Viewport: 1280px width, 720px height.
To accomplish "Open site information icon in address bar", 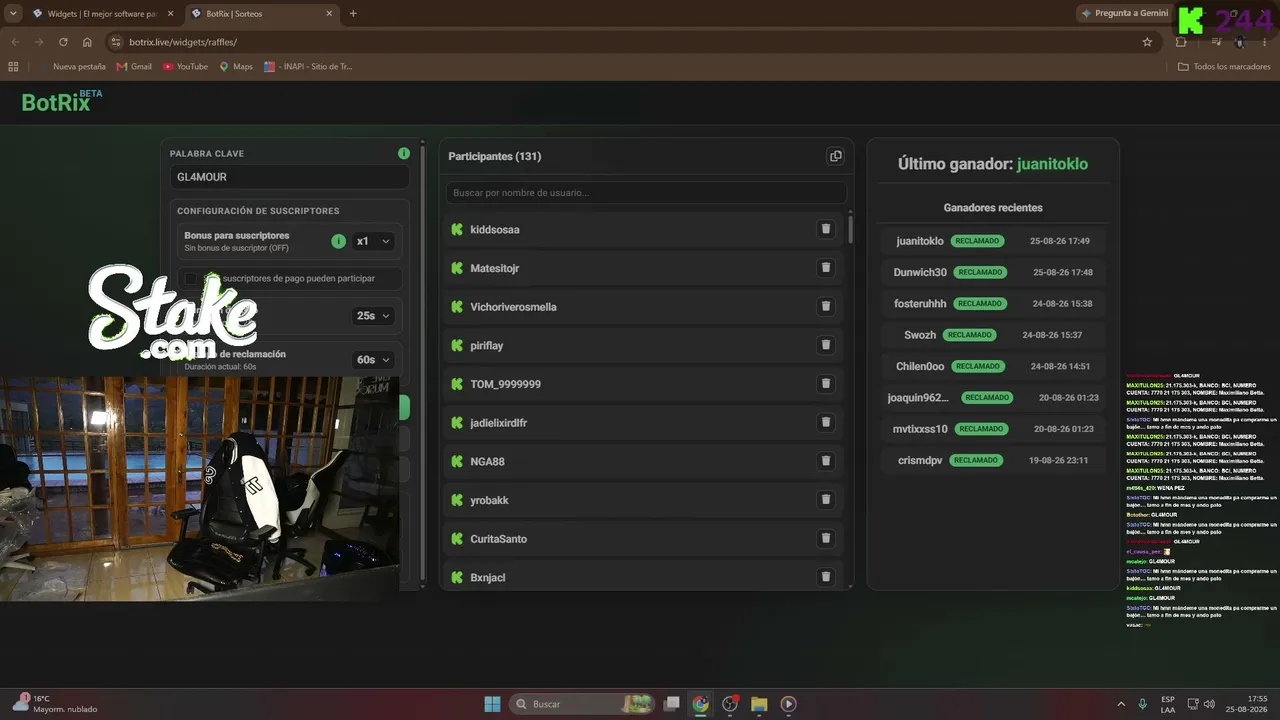I will click(115, 42).
